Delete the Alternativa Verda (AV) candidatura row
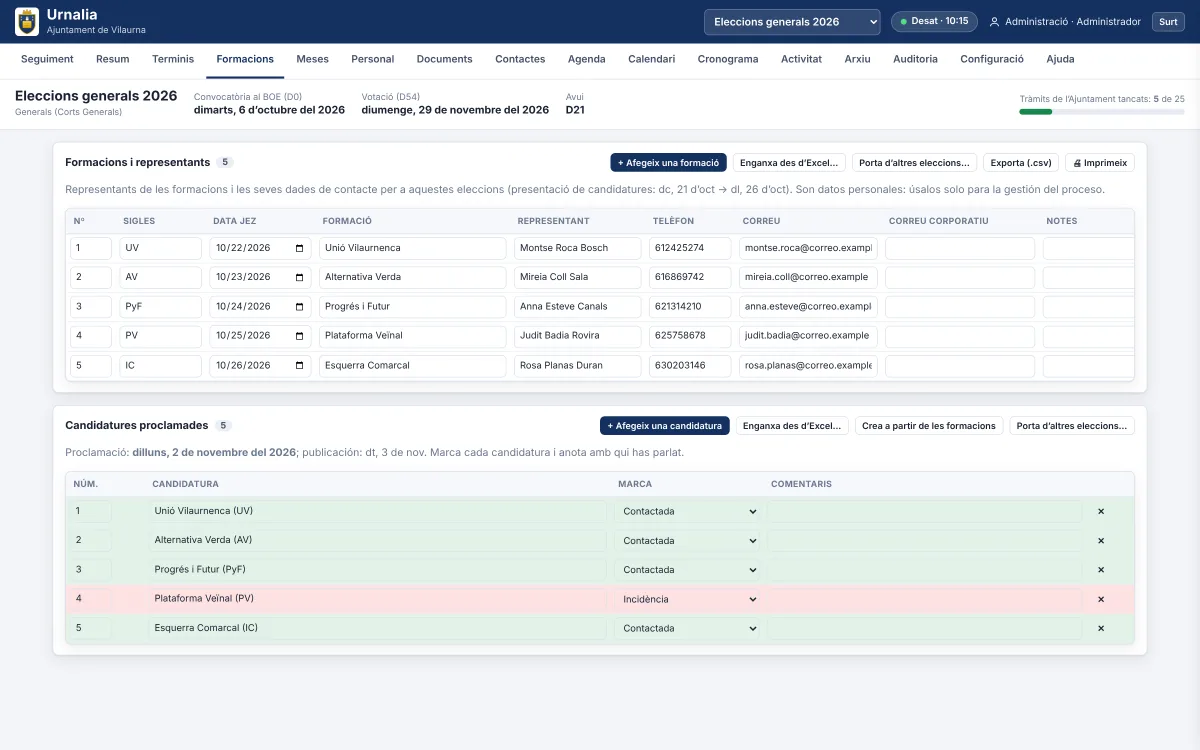This screenshot has height=750, width=1200. coord(1101,541)
